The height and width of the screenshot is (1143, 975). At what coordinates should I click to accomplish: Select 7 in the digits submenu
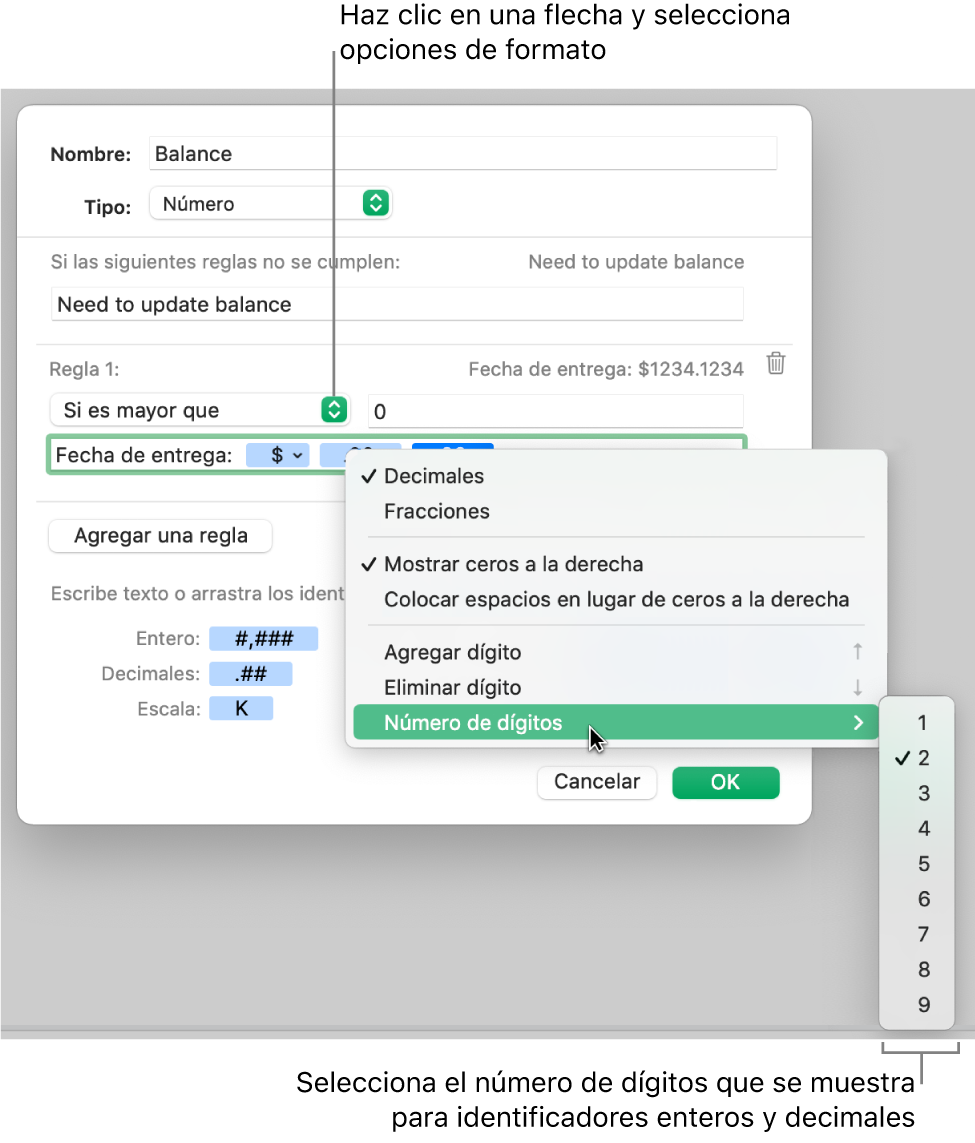click(917, 934)
